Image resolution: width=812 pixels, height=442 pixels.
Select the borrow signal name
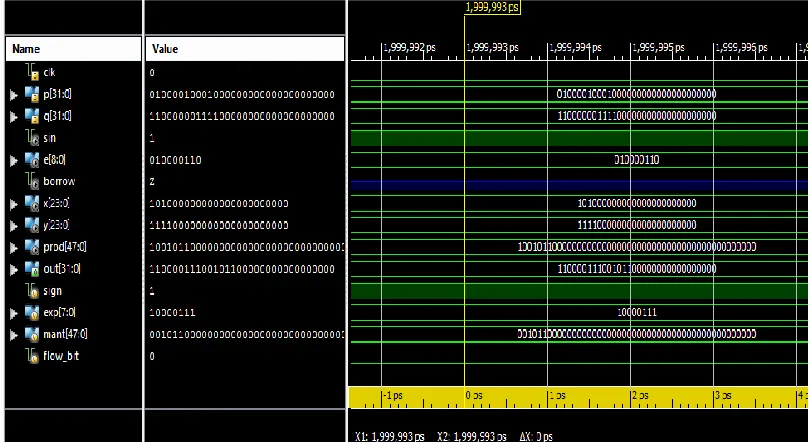59,182
